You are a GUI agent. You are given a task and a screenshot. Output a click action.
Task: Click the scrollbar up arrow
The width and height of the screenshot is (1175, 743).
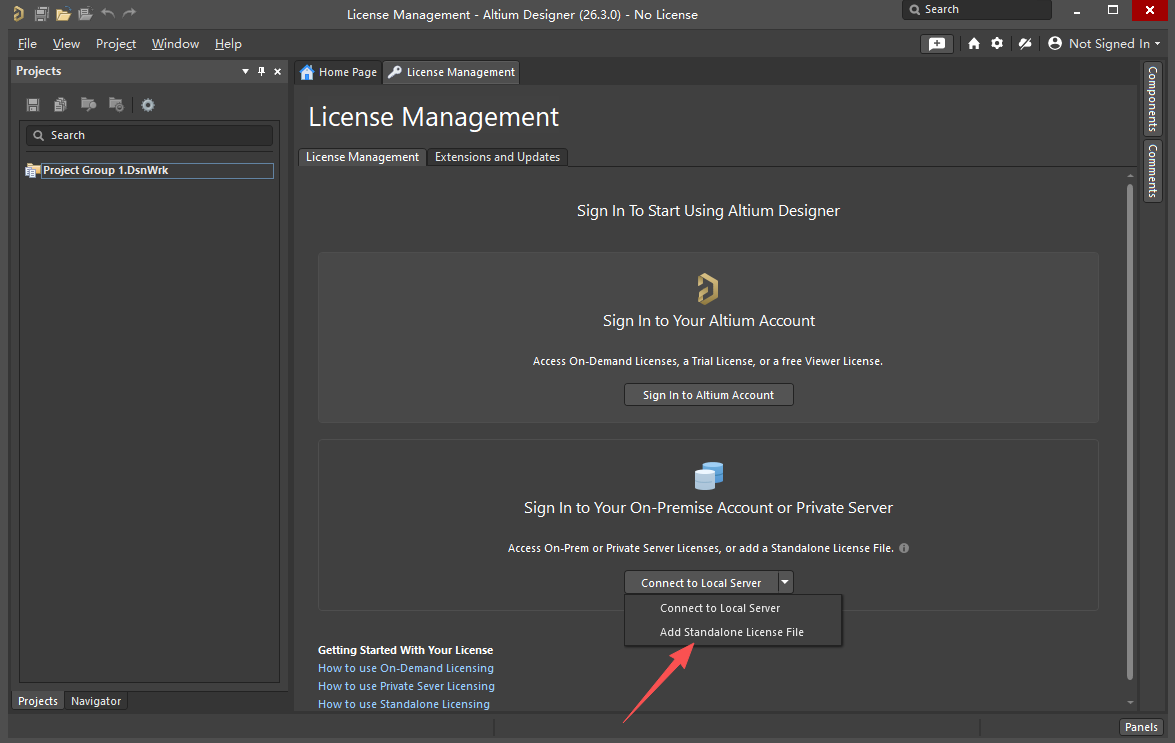(1130, 175)
